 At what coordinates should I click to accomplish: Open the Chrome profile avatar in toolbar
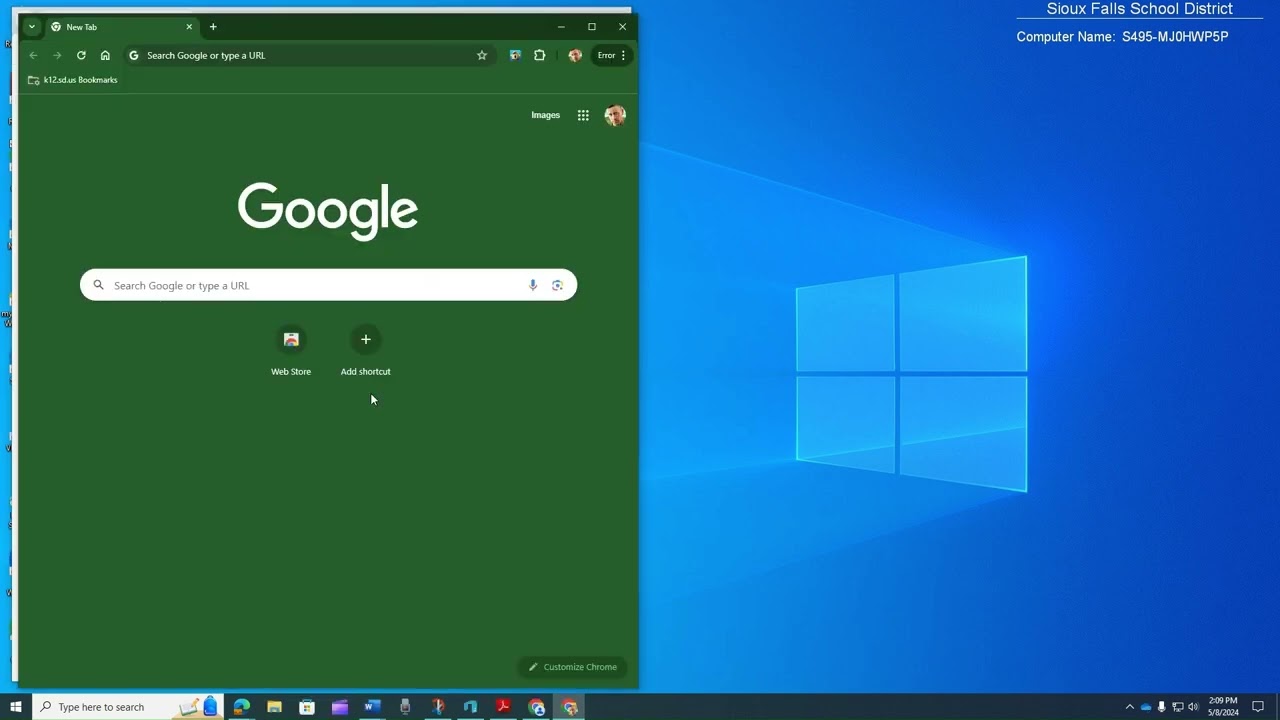coord(575,55)
